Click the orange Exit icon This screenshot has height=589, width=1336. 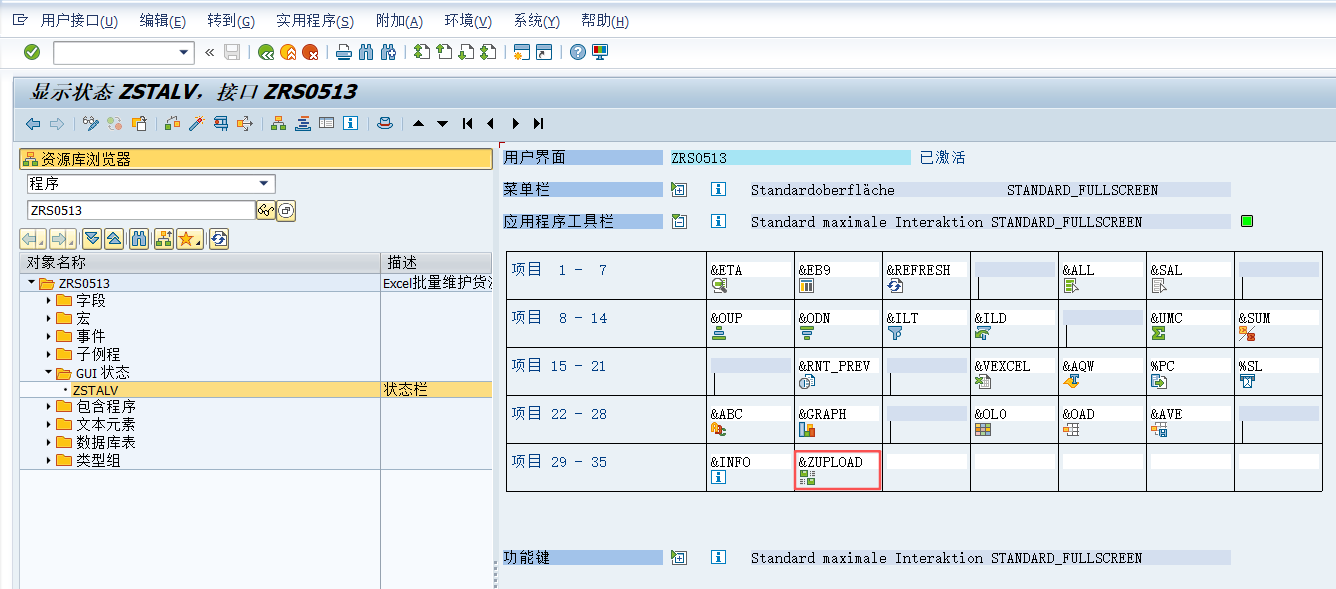click(x=288, y=52)
